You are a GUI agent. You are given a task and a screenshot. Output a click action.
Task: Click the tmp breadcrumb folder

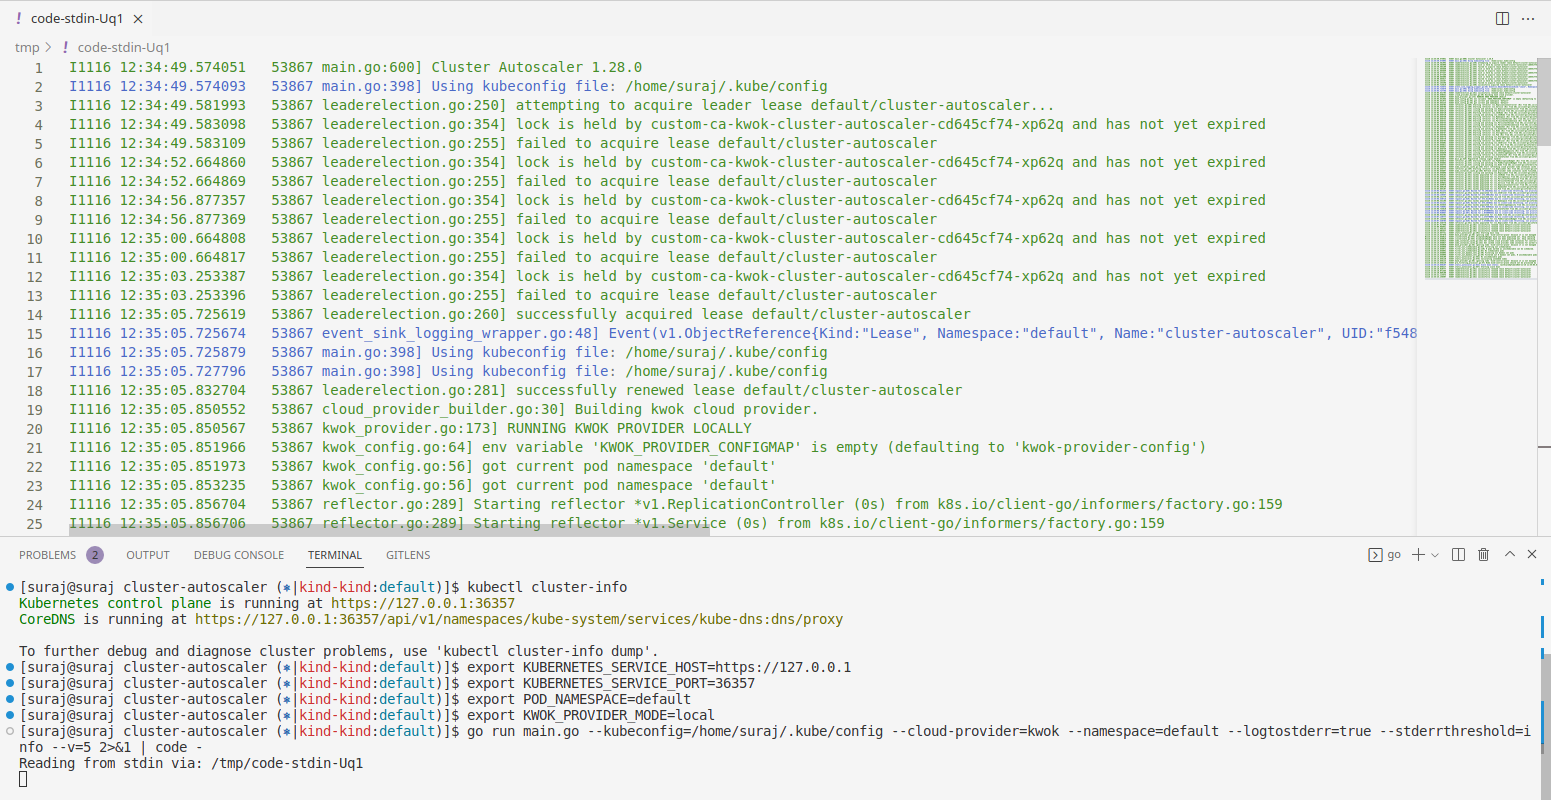pyautogui.click(x=27, y=47)
